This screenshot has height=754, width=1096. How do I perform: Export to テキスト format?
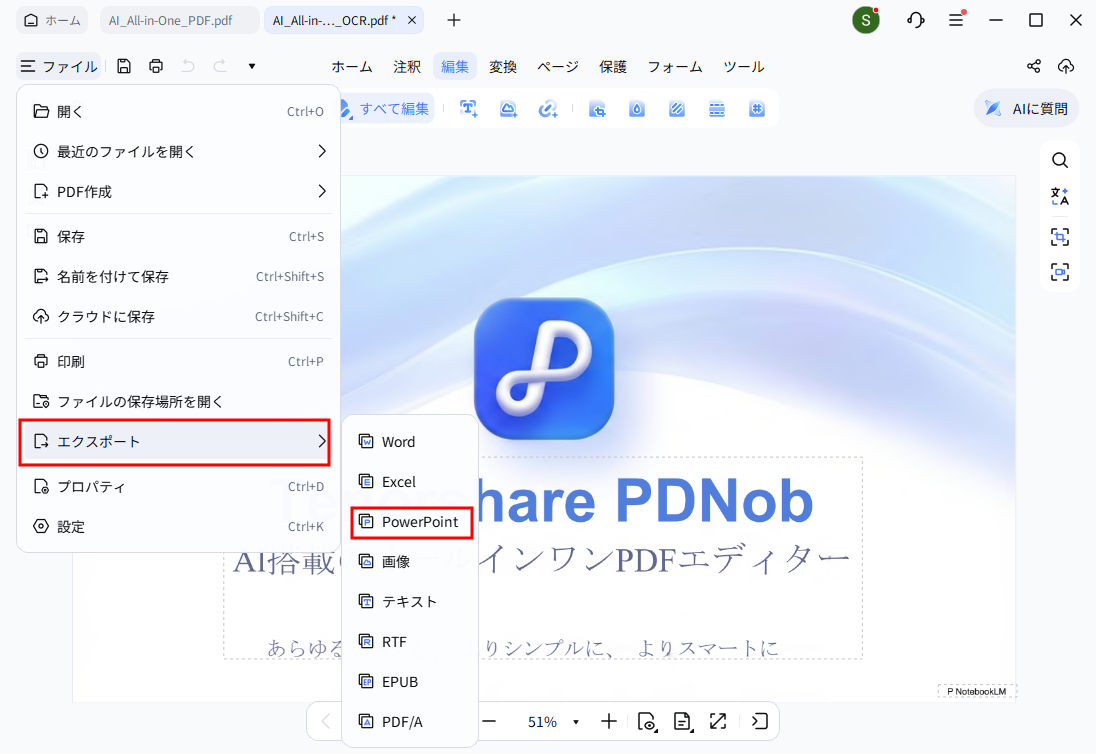410,602
